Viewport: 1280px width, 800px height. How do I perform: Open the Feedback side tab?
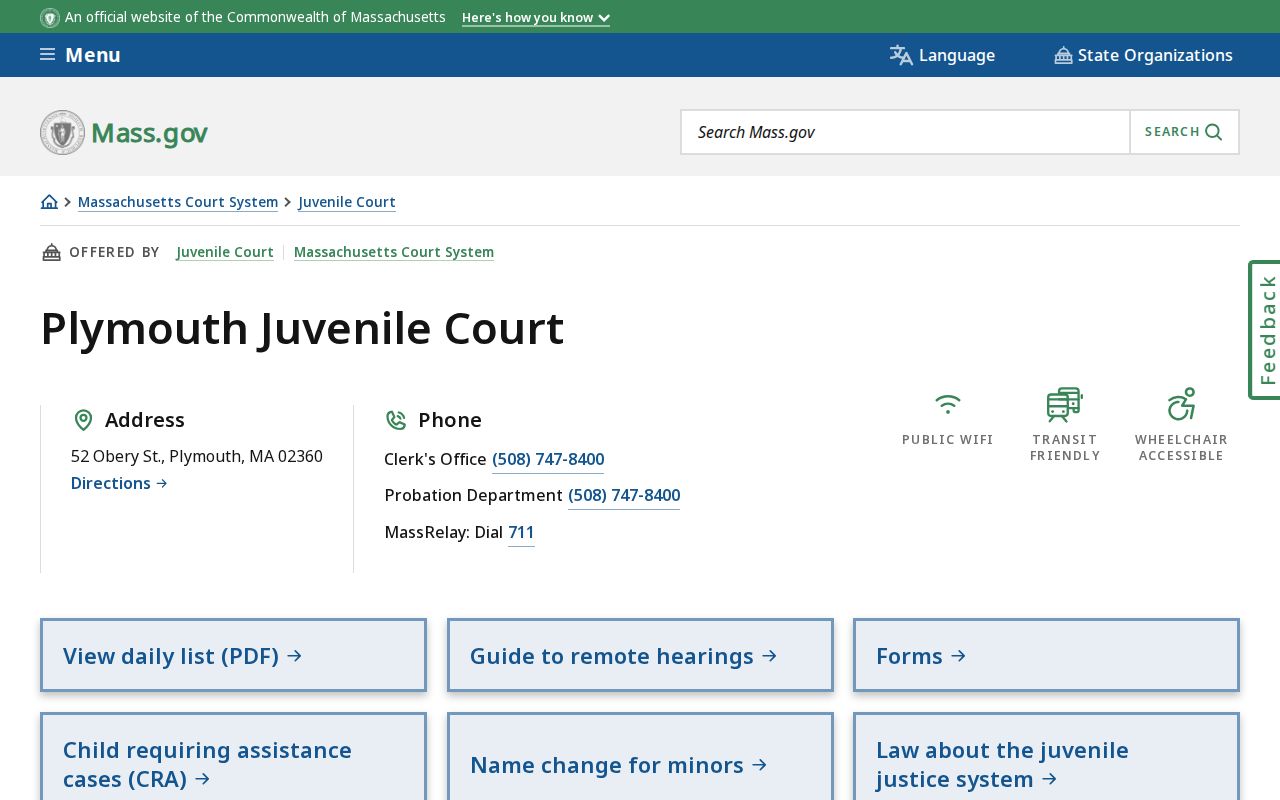click(x=1266, y=330)
